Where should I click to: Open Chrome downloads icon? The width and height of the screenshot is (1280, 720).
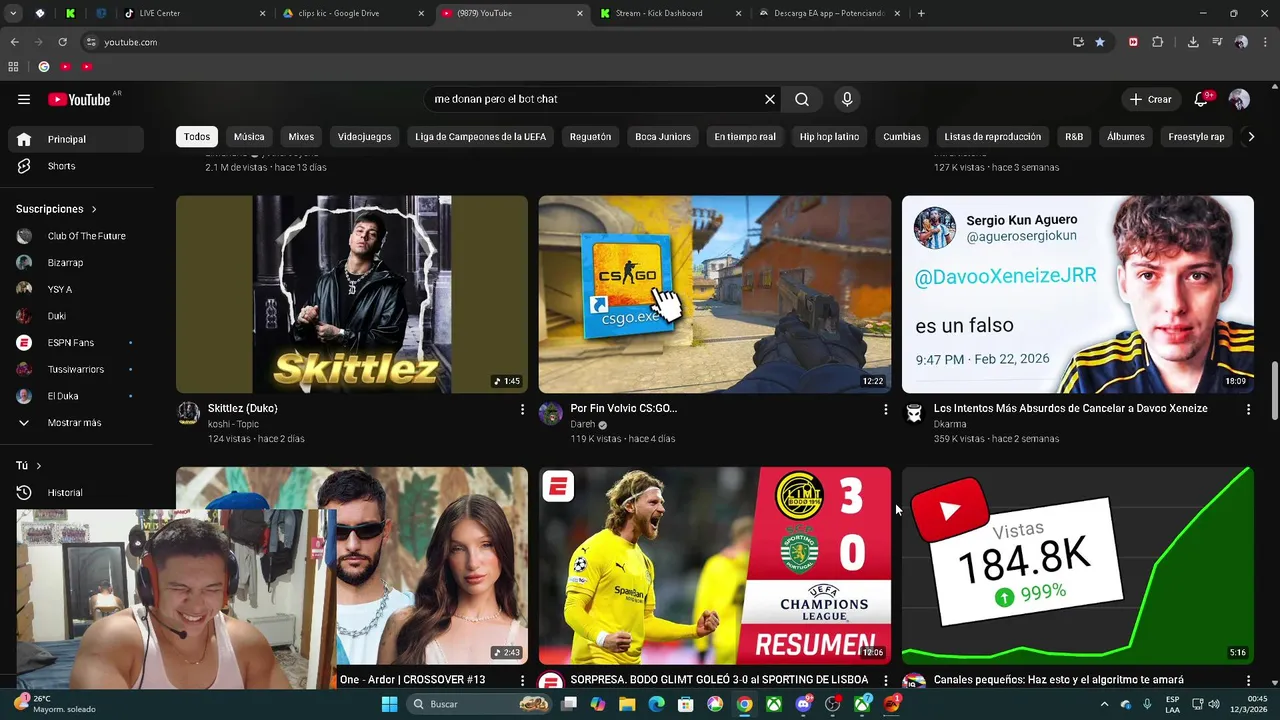tap(1193, 42)
